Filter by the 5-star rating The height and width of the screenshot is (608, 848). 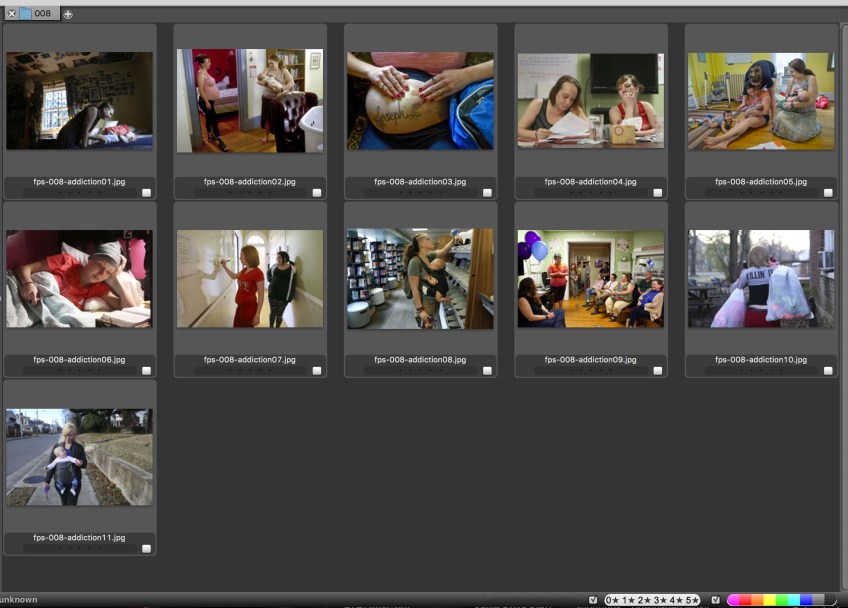pyautogui.click(x=690, y=600)
